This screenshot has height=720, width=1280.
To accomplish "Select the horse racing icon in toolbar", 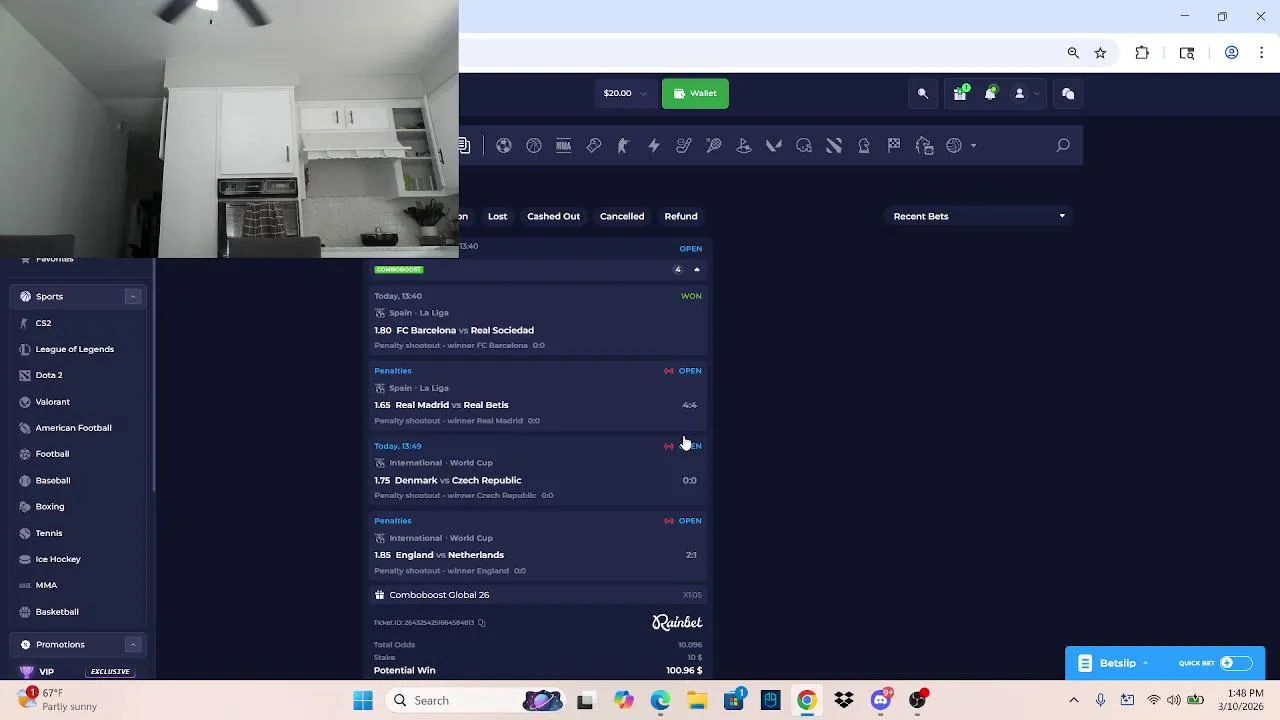I will click(x=924, y=146).
